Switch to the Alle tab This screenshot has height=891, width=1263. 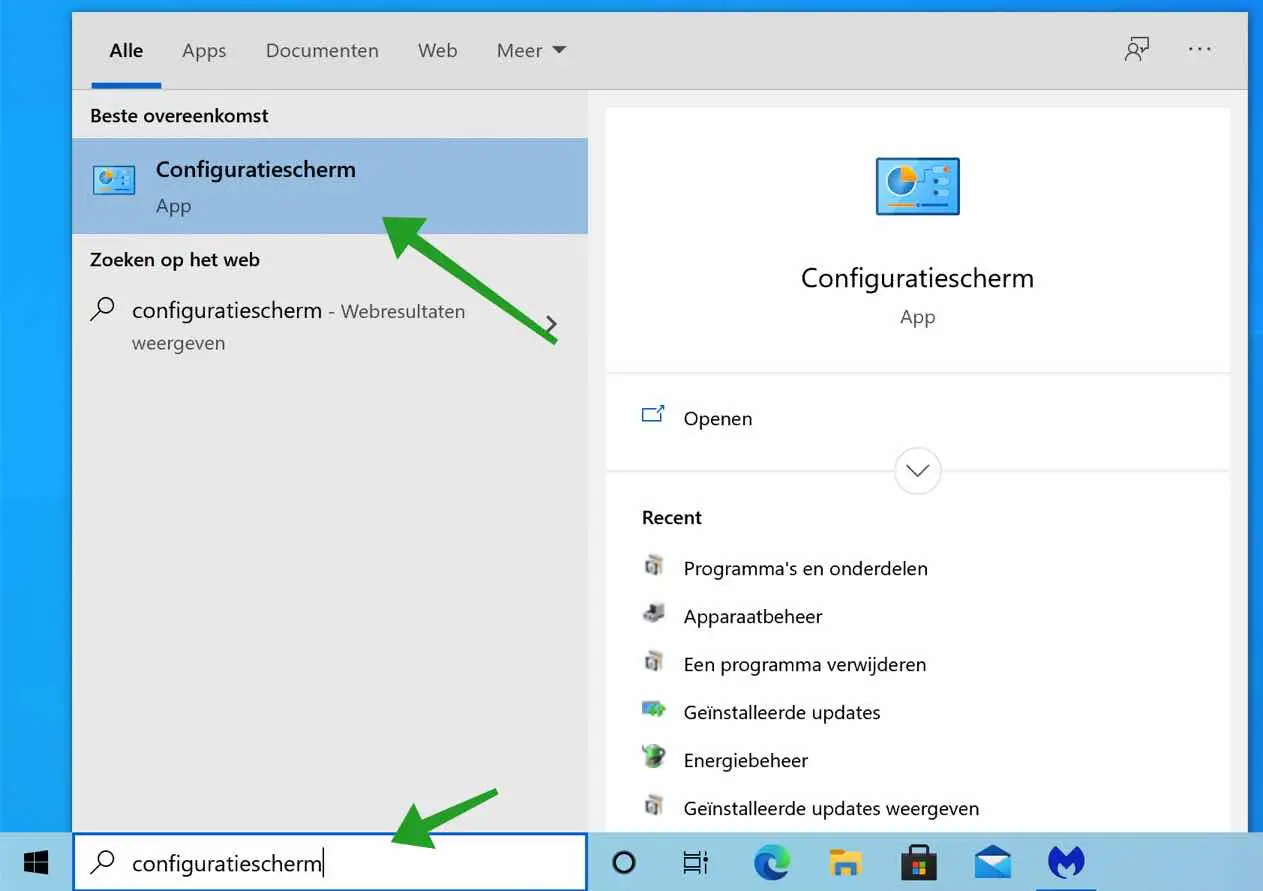tap(126, 50)
